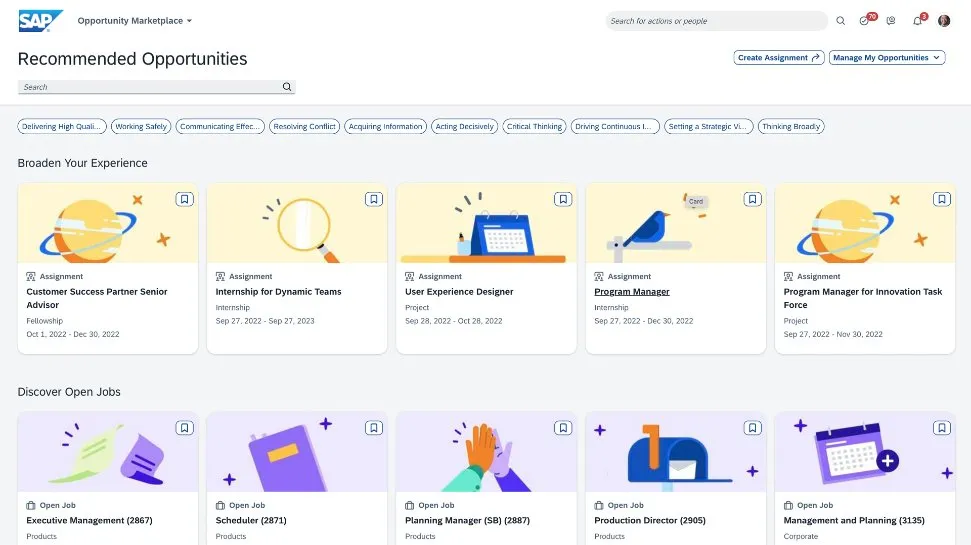Click the Create Assignment button
The width and height of the screenshot is (971, 545).
[x=779, y=58]
